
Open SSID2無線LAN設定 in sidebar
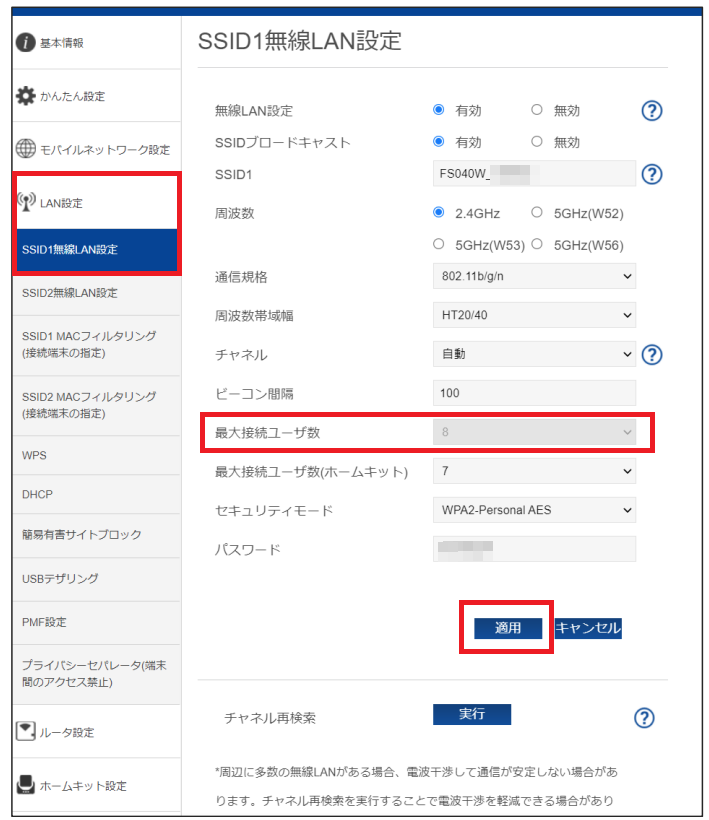(97, 293)
